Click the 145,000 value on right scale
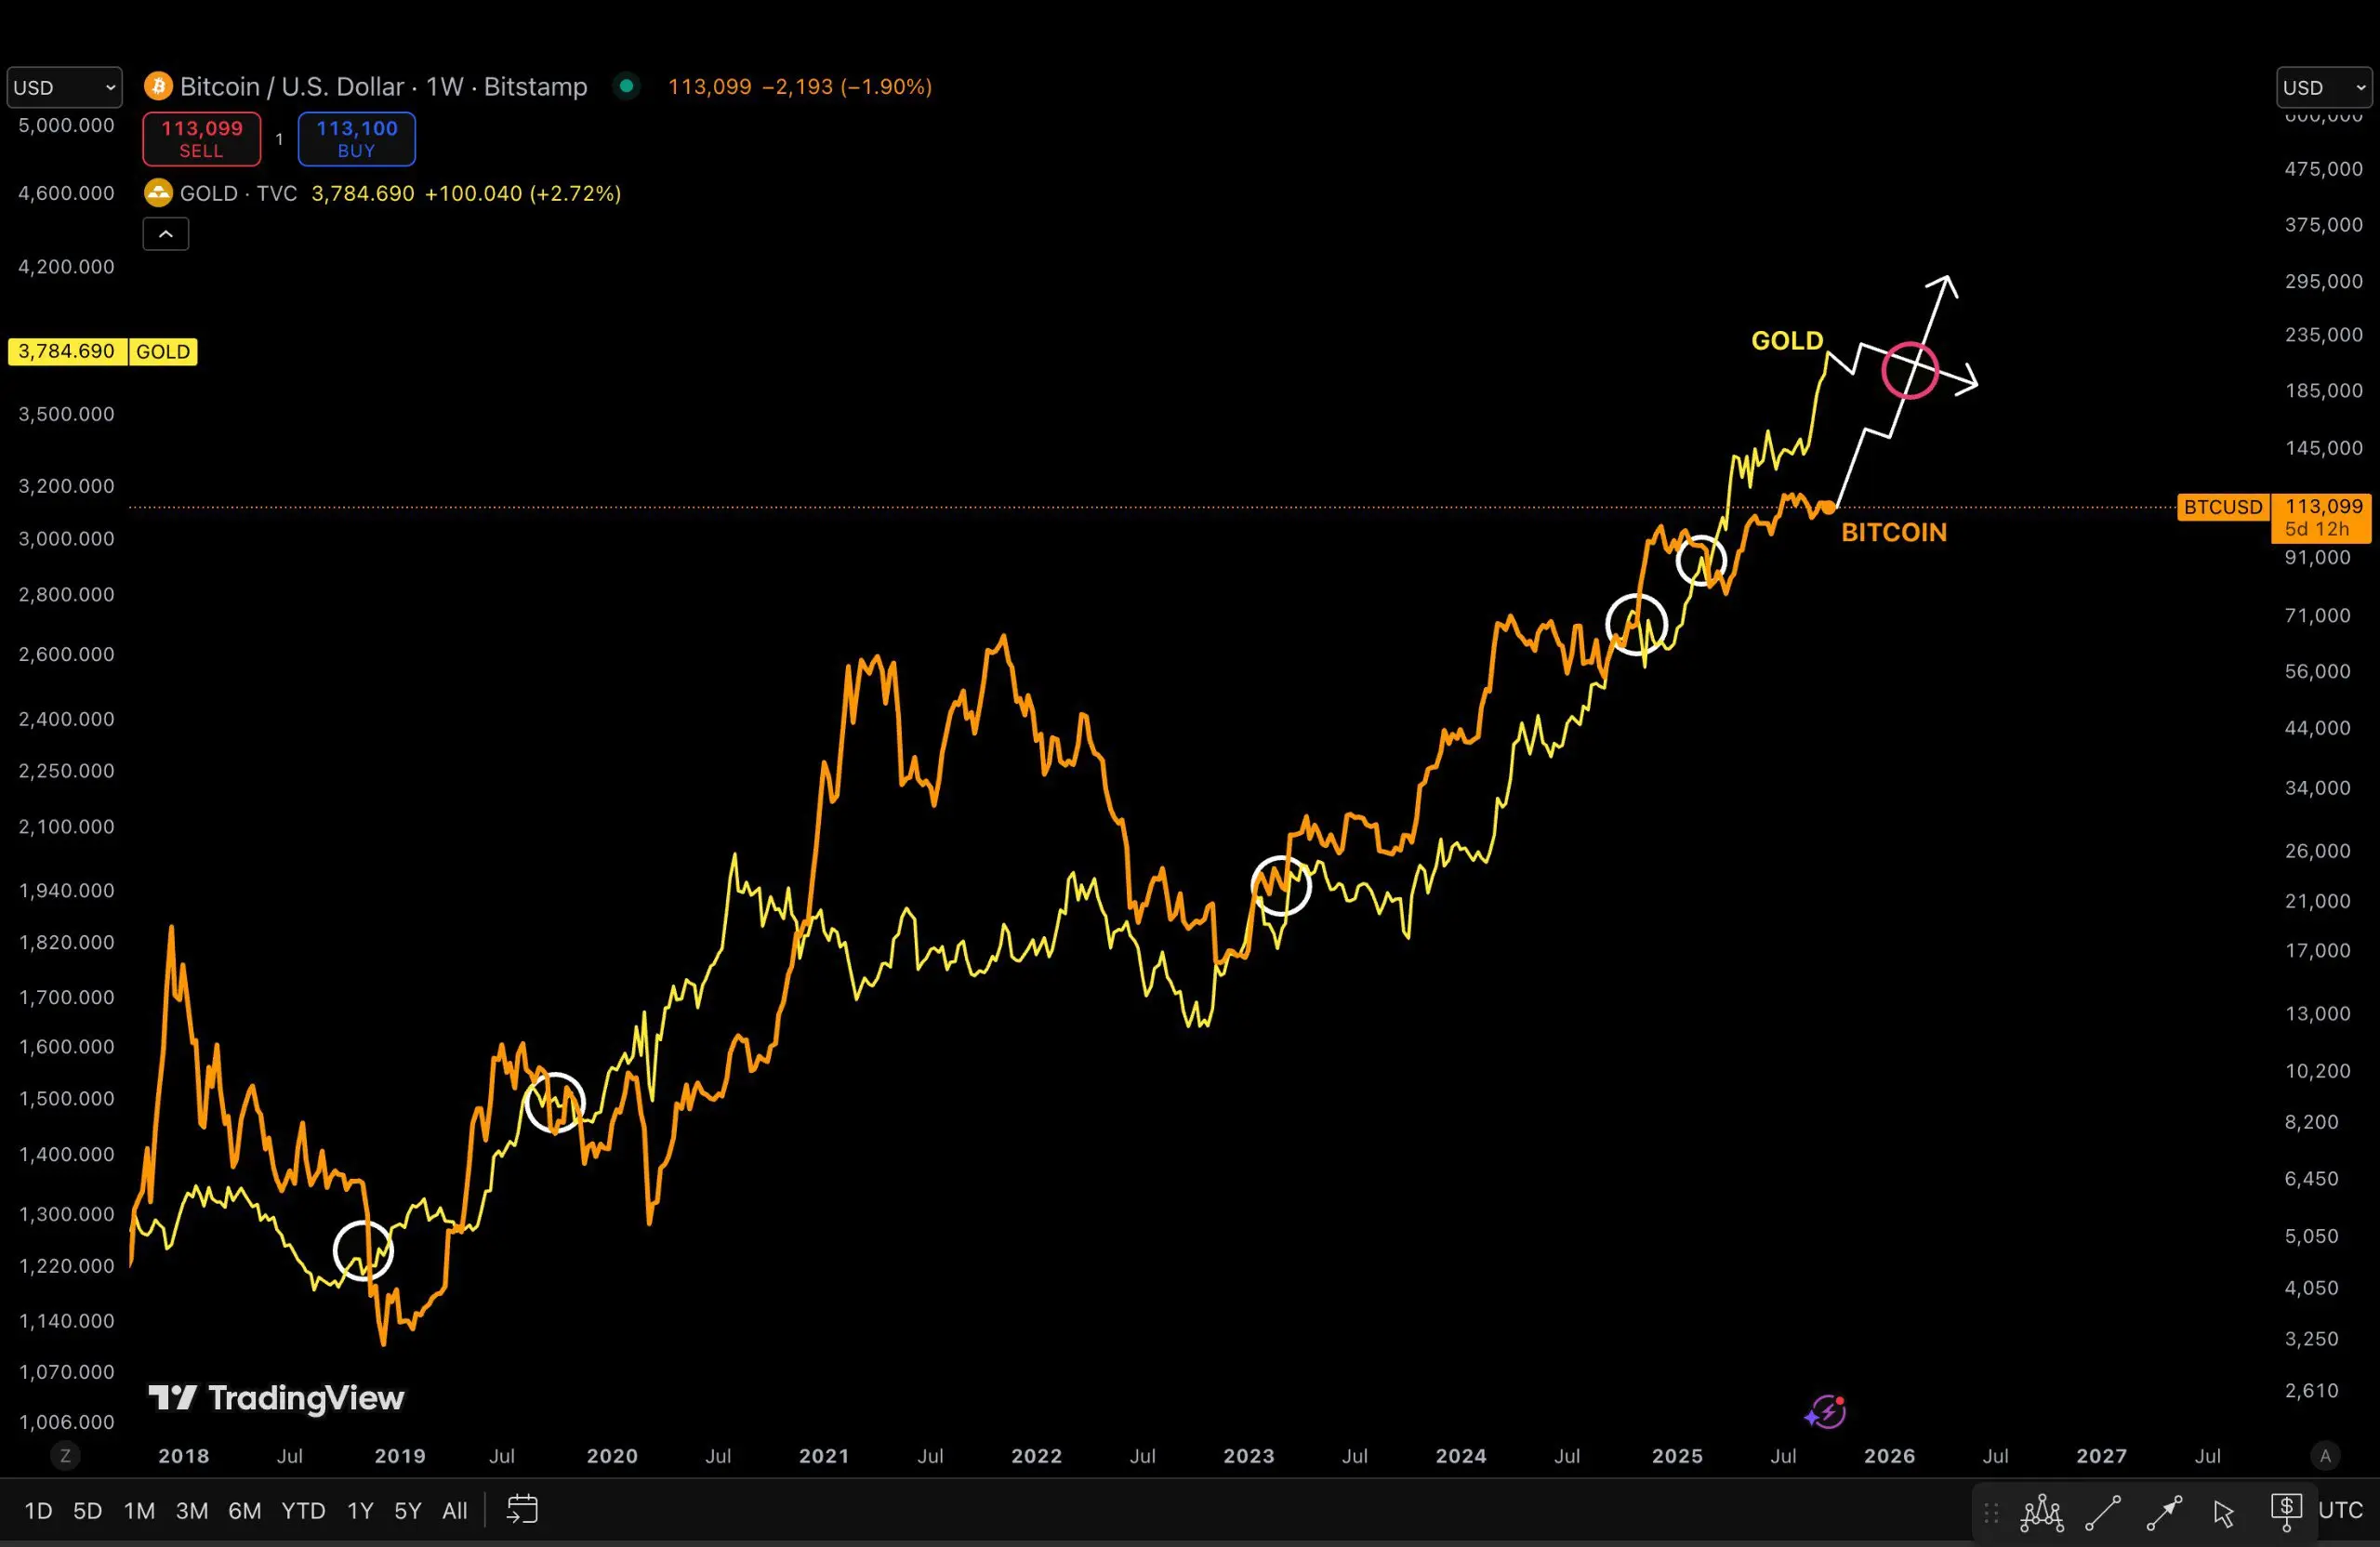 [x=2323, y=448]
